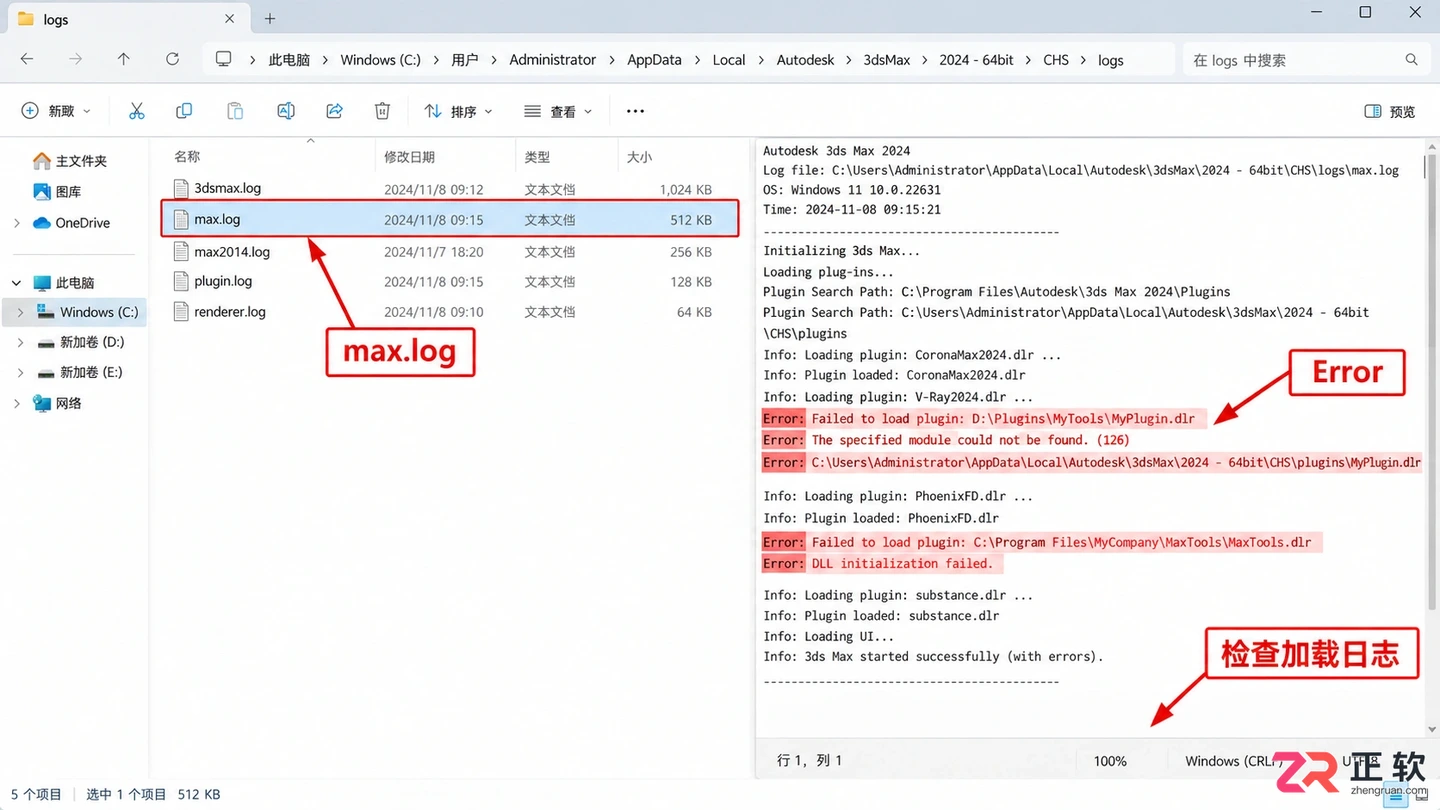Viewport: 1440px width, 810px height.
Task: Open the 查看 (View) dropdown
Action: (x=558, y=111)
